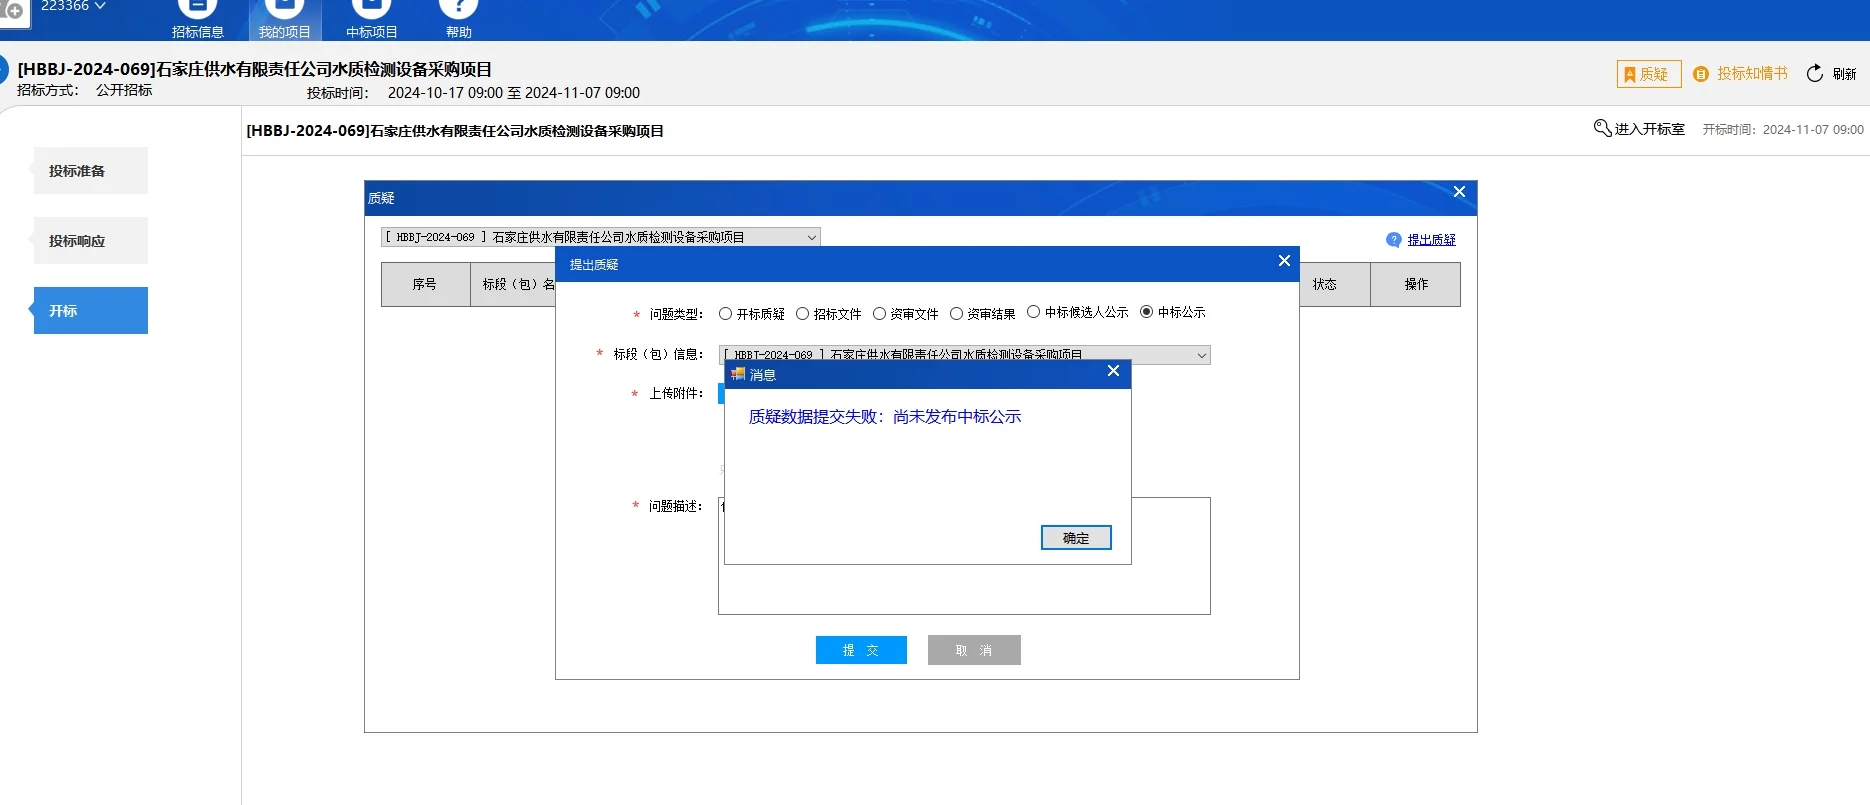Screen dimensions: 1870x805
Task: Click the 进入开标室 link
Action: pyautogui.click(x=1650, y=129)
